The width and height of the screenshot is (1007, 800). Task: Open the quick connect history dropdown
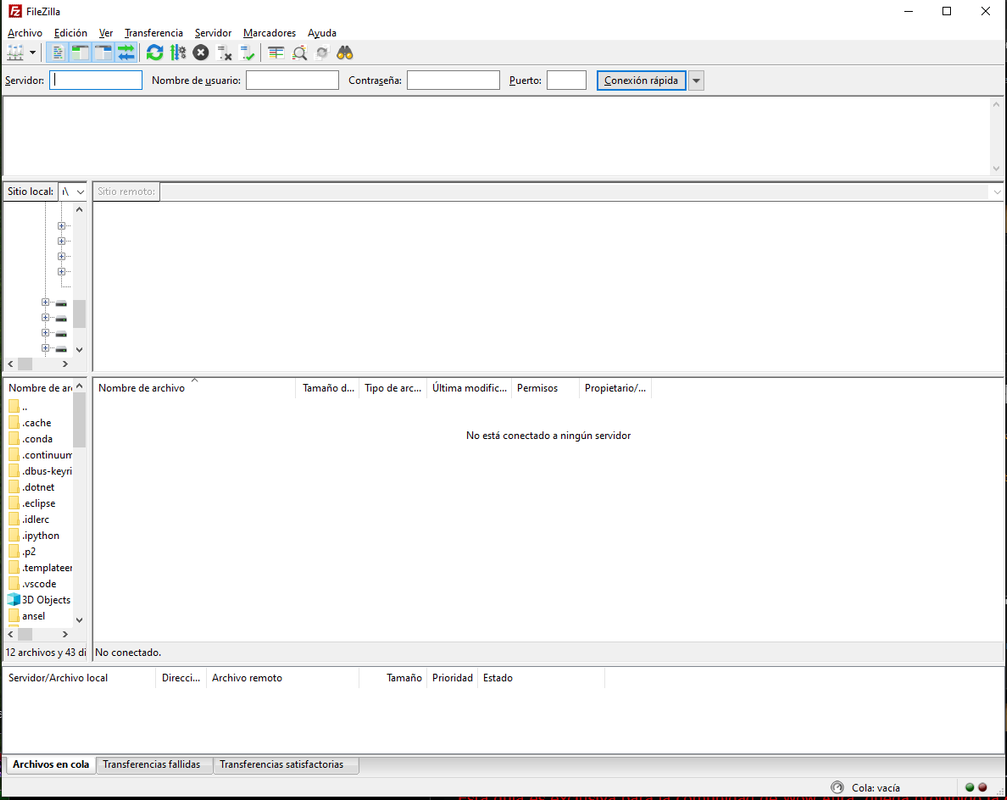click(696, 80)
